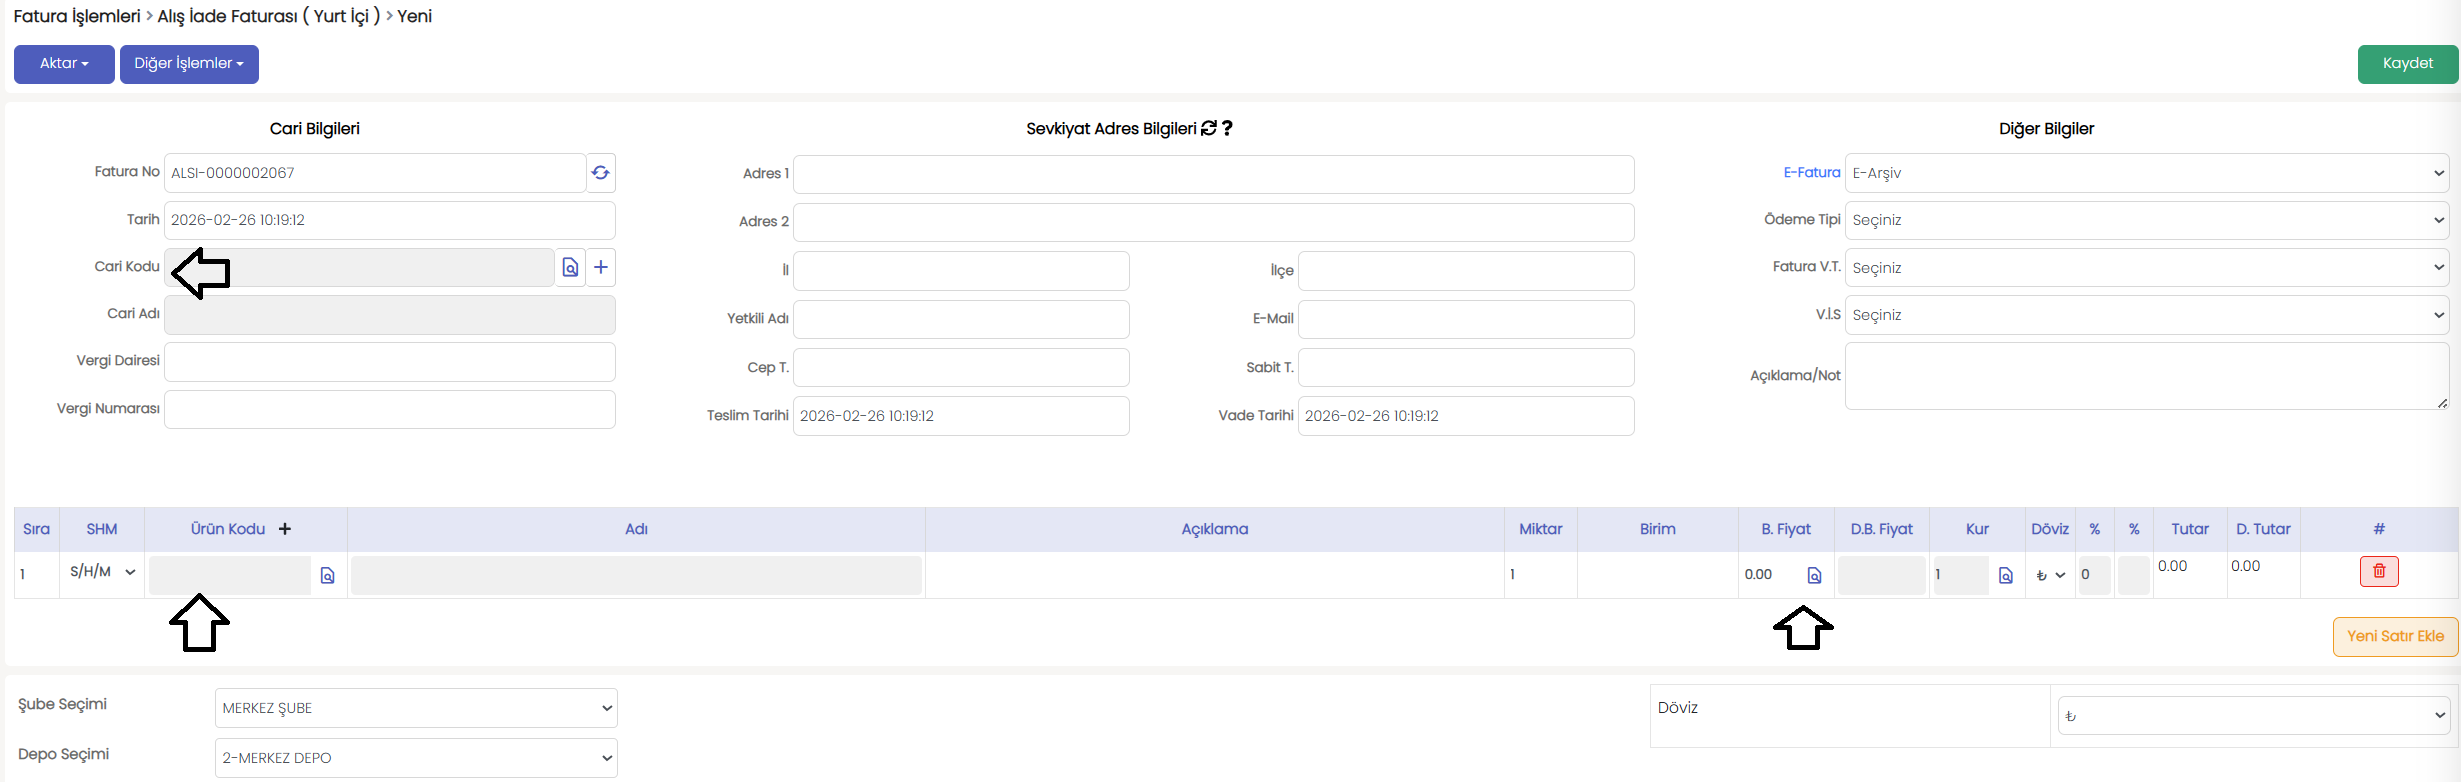
Task: Open the Aktar dropdown menu
Action: coord(64,64)
